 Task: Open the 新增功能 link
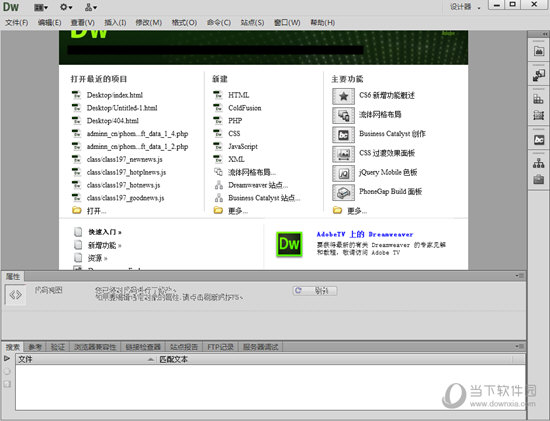[x=105, y=245]
